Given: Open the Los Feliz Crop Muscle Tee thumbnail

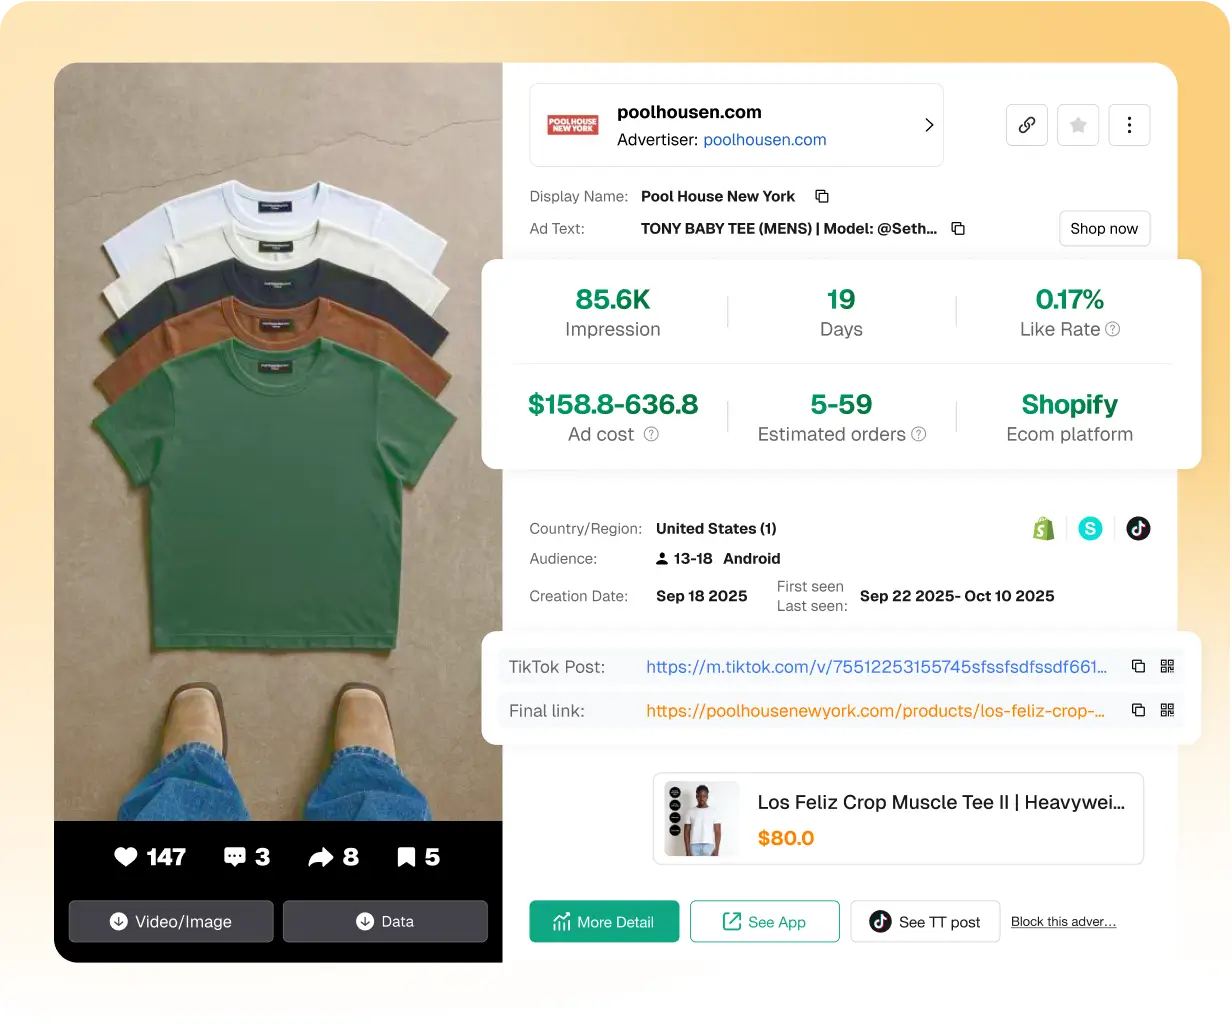Looking at the screenshot, I should point(701,818).
